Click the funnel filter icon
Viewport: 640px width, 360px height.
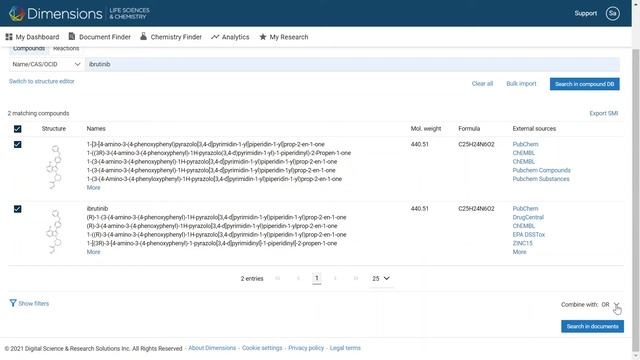(x=13, y=303)
